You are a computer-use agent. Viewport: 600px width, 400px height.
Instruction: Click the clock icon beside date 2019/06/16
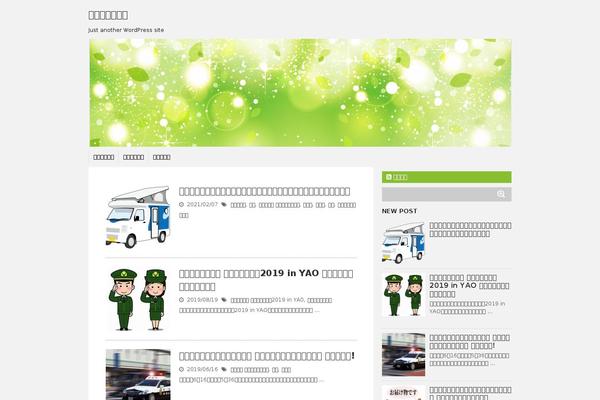pyautogui.click(x=181, y=370)
